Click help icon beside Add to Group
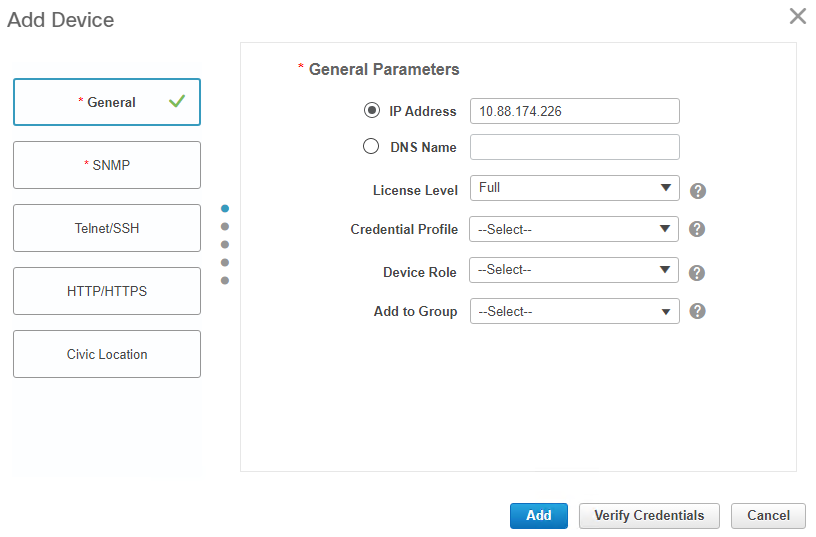This screenshot has width=816, height=537. (698, 311)
